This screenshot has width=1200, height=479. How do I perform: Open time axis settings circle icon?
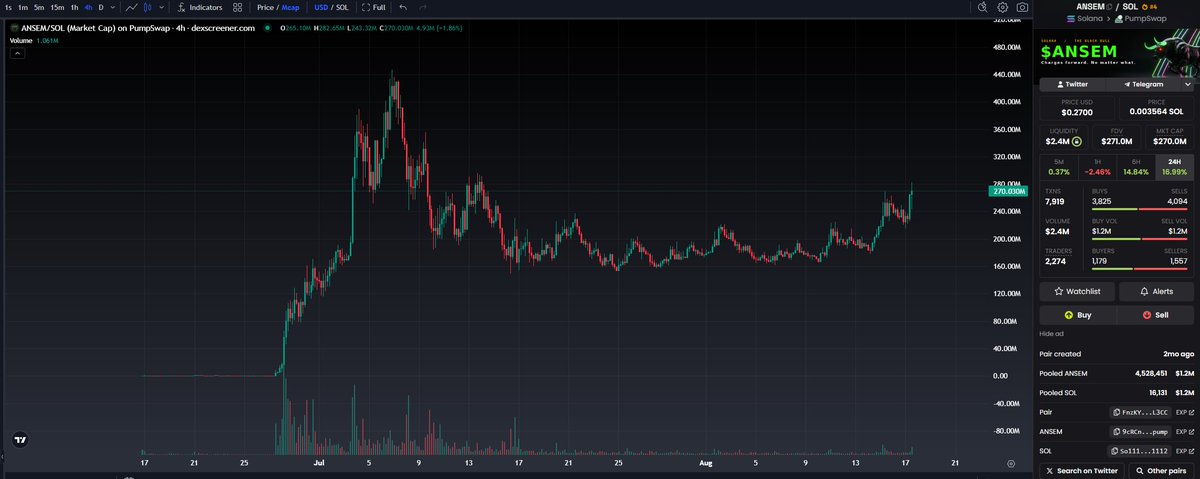[1011, 464]
